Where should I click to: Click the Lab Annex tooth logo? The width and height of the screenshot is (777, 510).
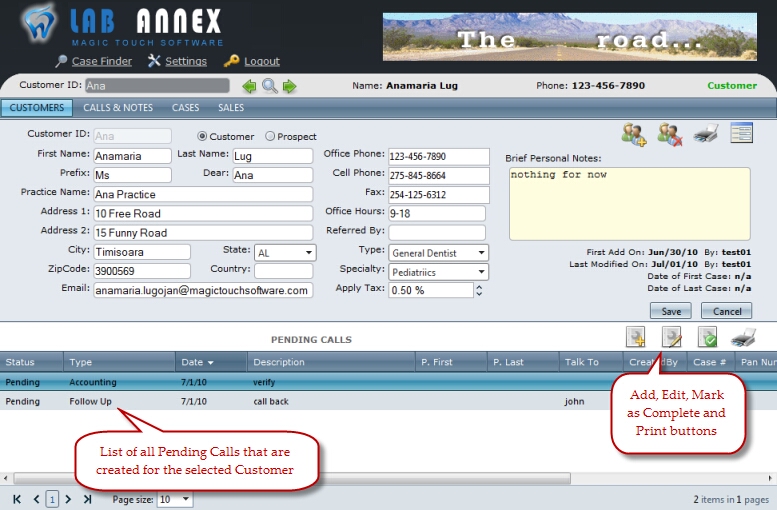pyautogui.click(x=39, y=23)
